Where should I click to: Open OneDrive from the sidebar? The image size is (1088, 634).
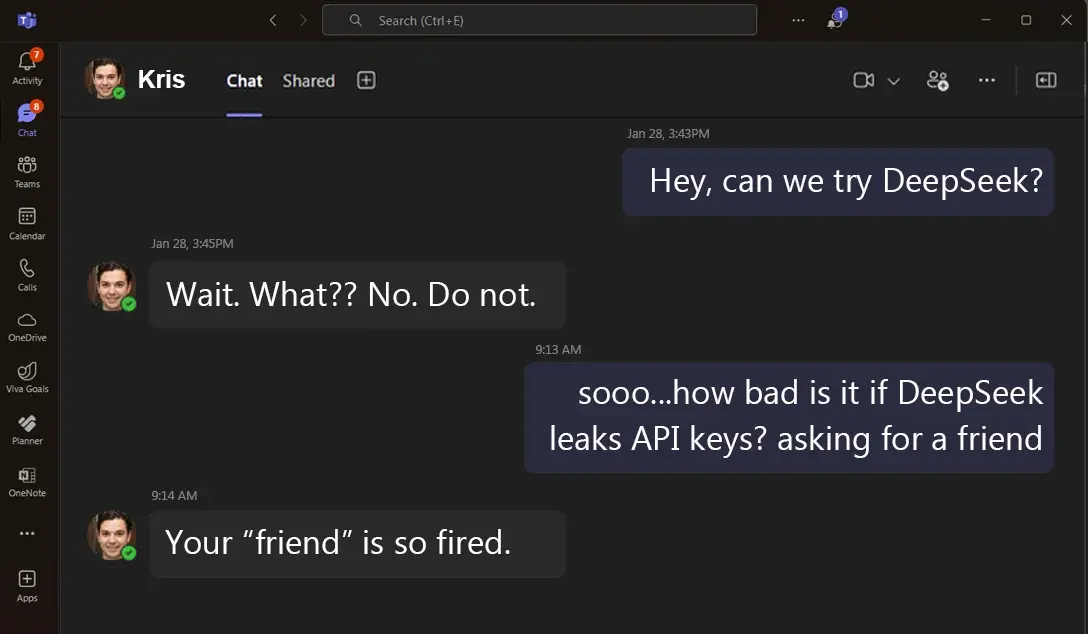coord(27,325)
